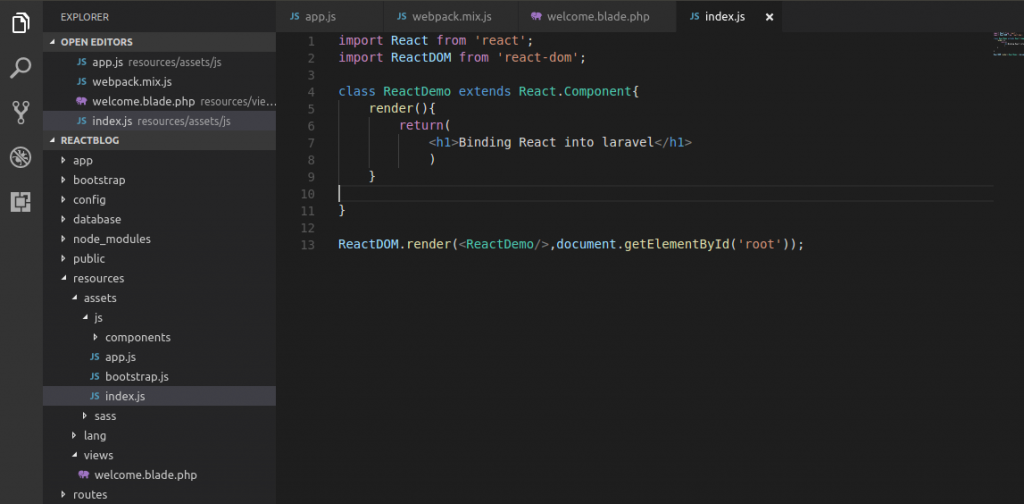Open the Search activity bar icon
1024x504 pixels.
pos(21,68)
